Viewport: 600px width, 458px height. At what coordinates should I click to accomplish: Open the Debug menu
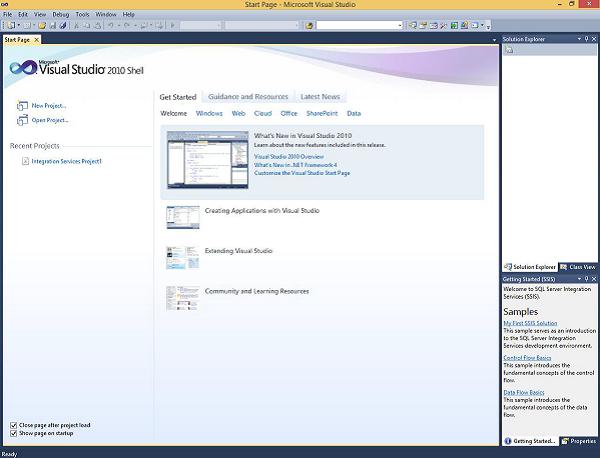pos(61,15)
